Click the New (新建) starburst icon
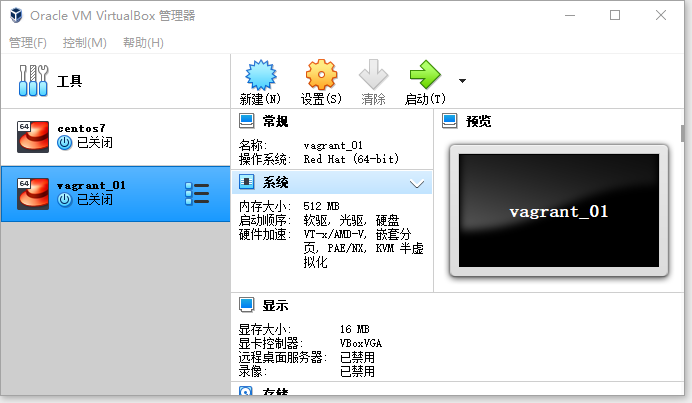 260,75
